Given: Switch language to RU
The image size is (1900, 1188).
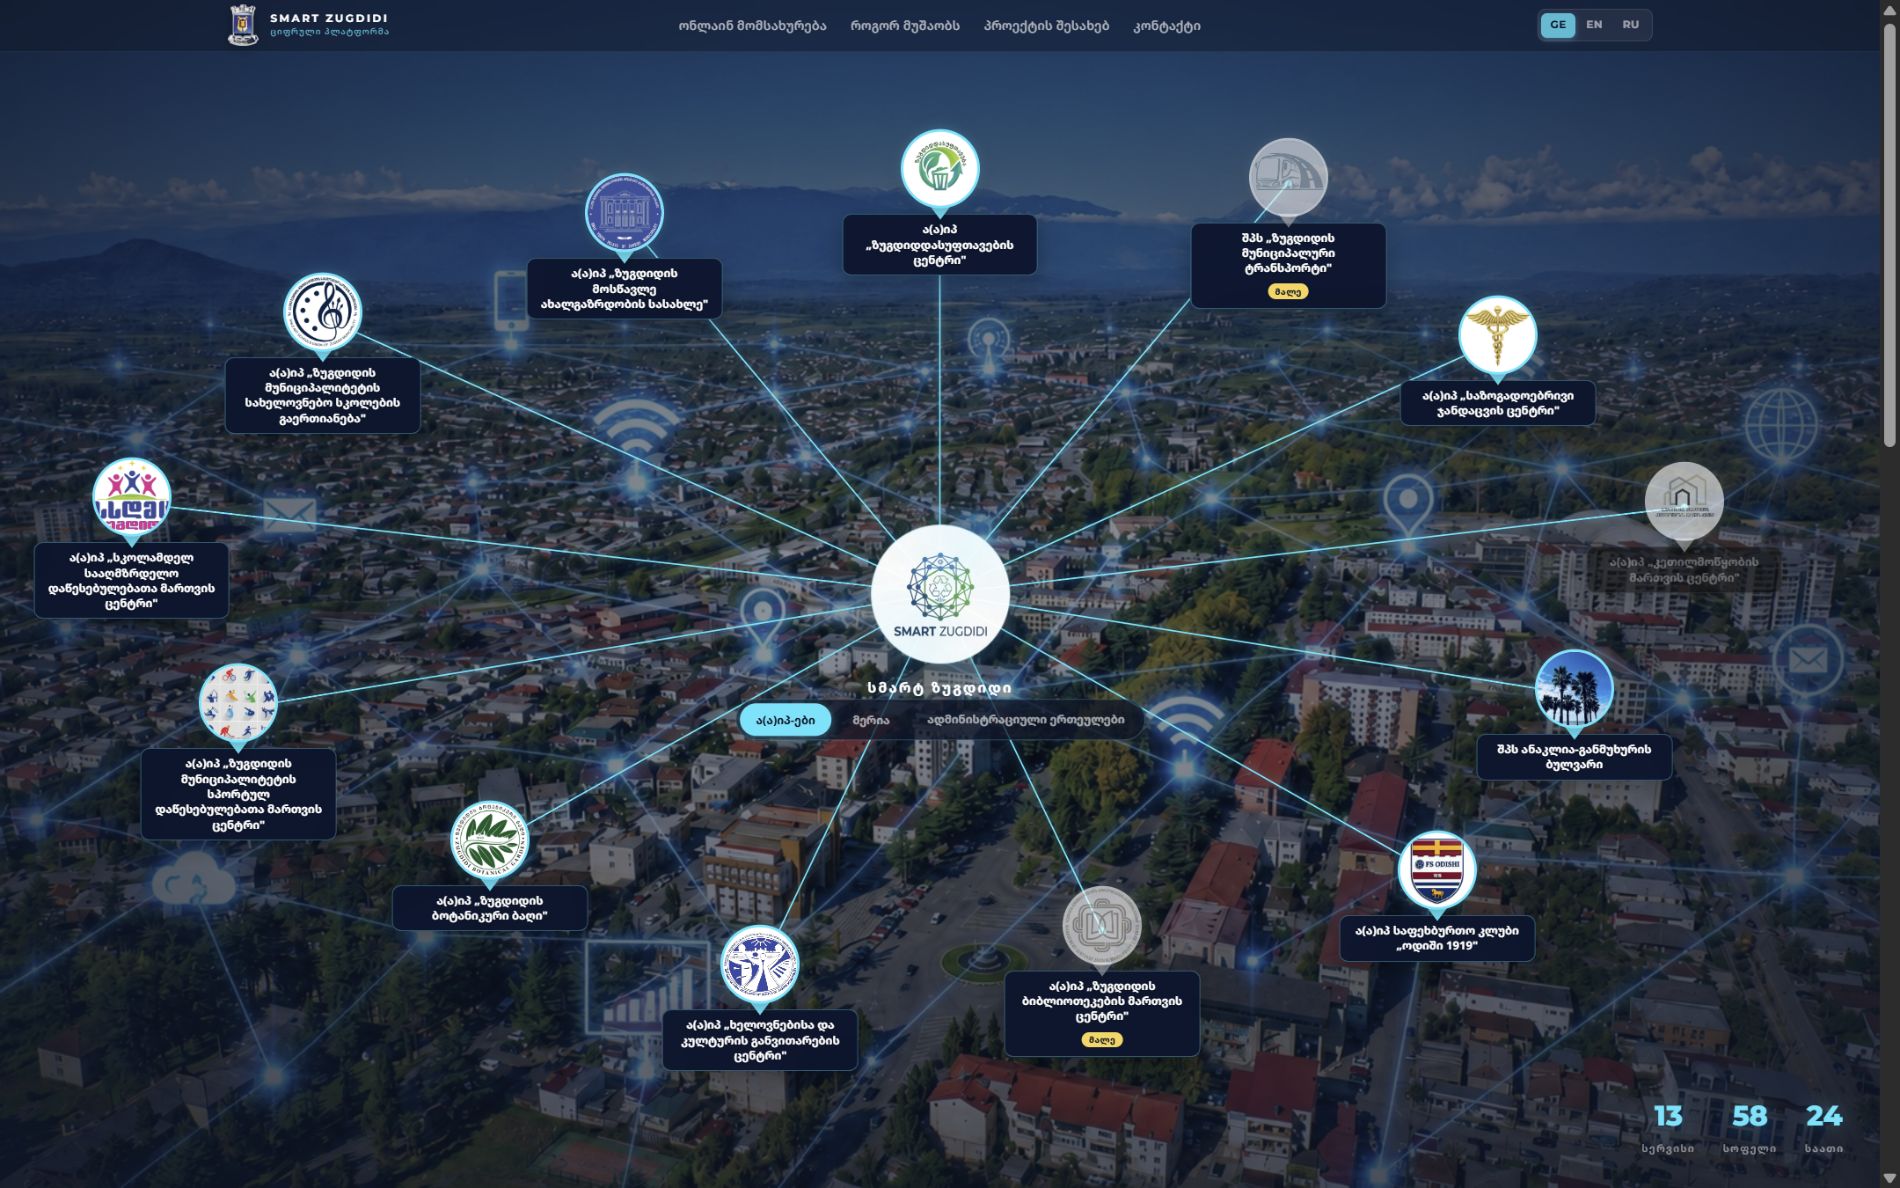Looking at the screenshot, I should 1631,25.
